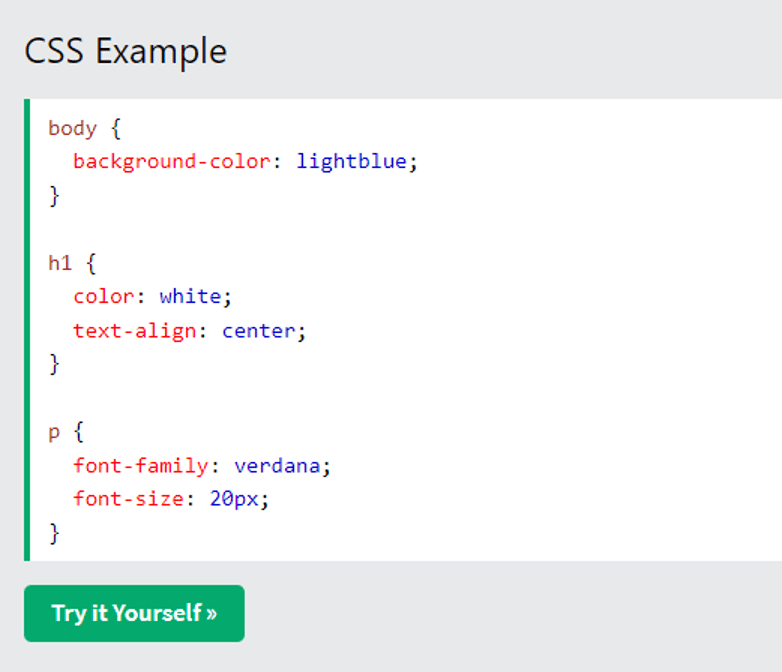
Task: Click the text-align property name
Action: (x=135, y=331)
